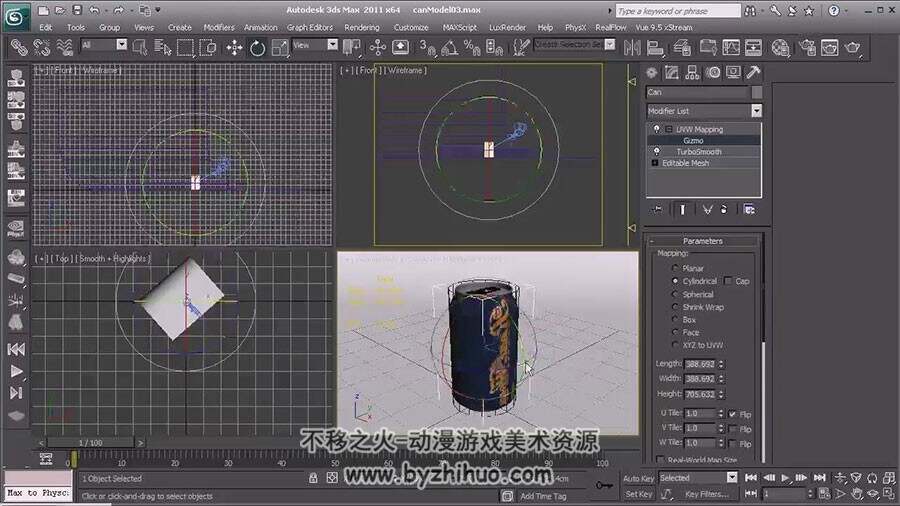Uncheck the U Tile Flip checkbox
The width and height of the screenshot is (900, 506).
point(732,414)
